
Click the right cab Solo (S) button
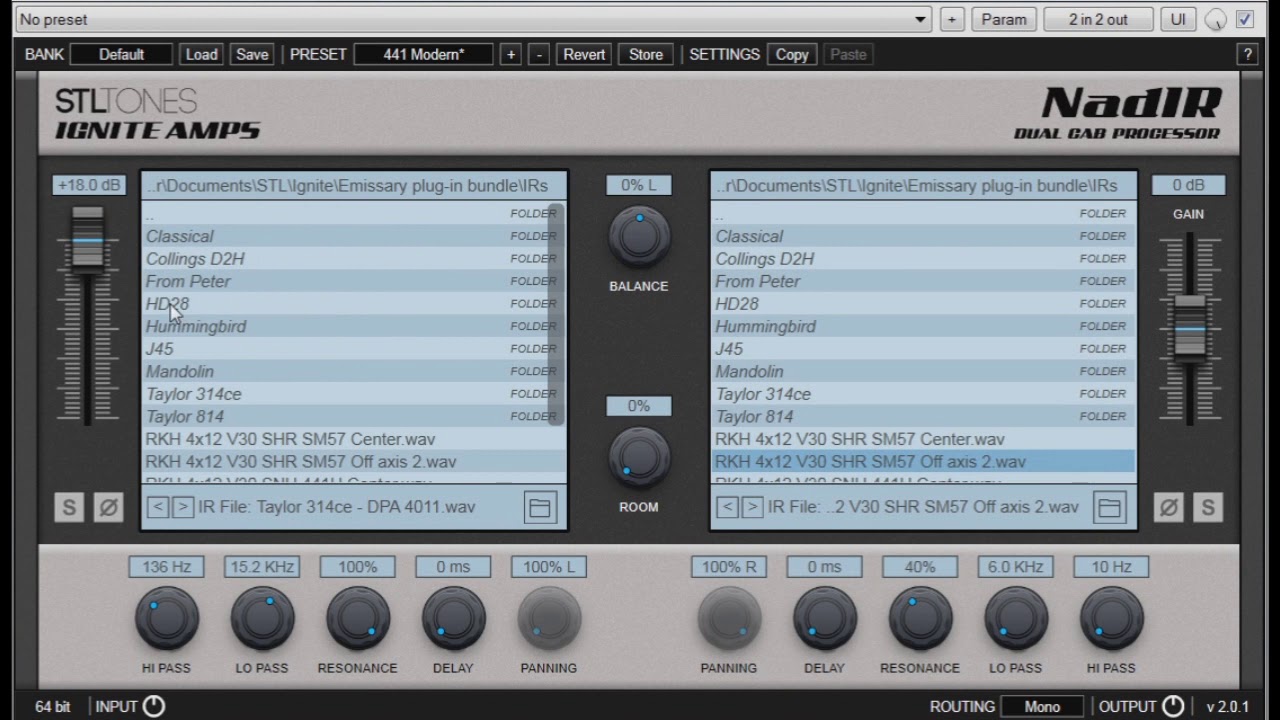(x=1207, y=507)
